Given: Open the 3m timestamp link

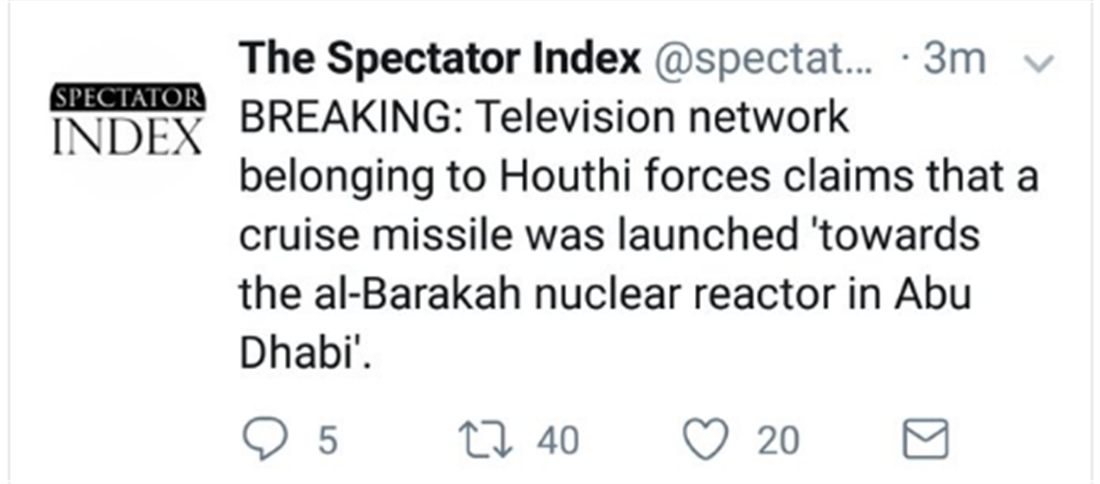Looking at the screenshot, I should (x=955, y=61).
